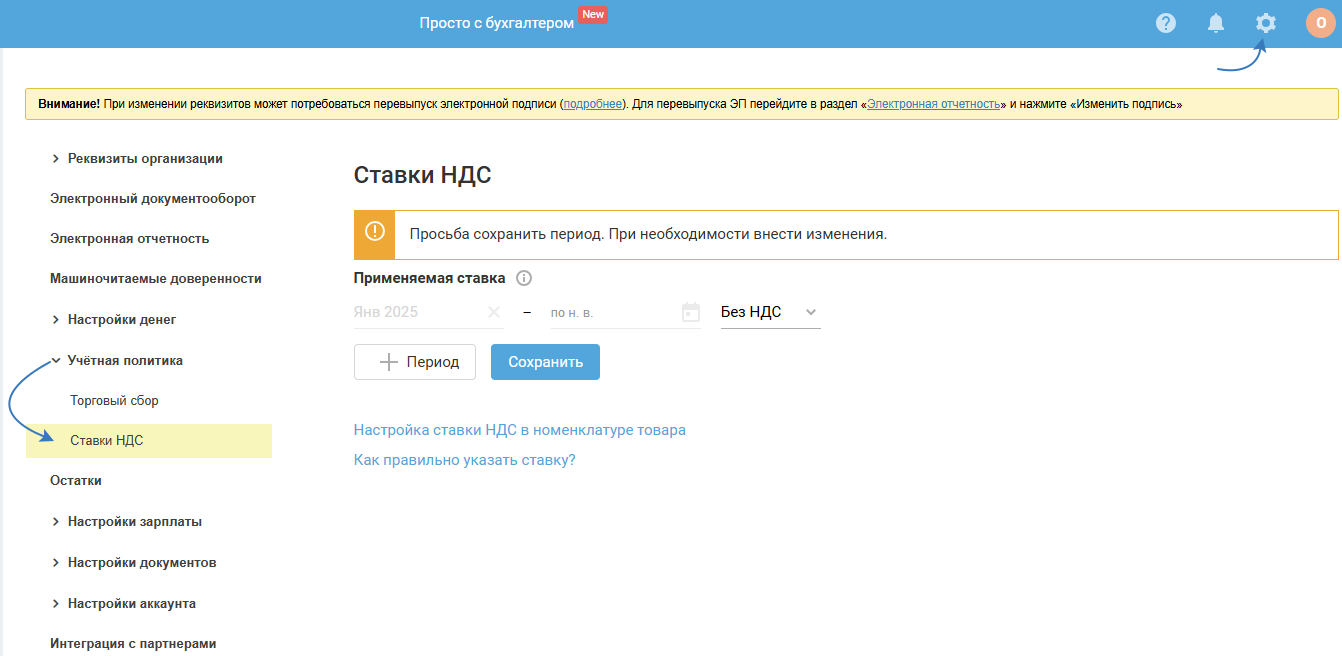
Task: Click the red New badge
Action: (593, 15)
